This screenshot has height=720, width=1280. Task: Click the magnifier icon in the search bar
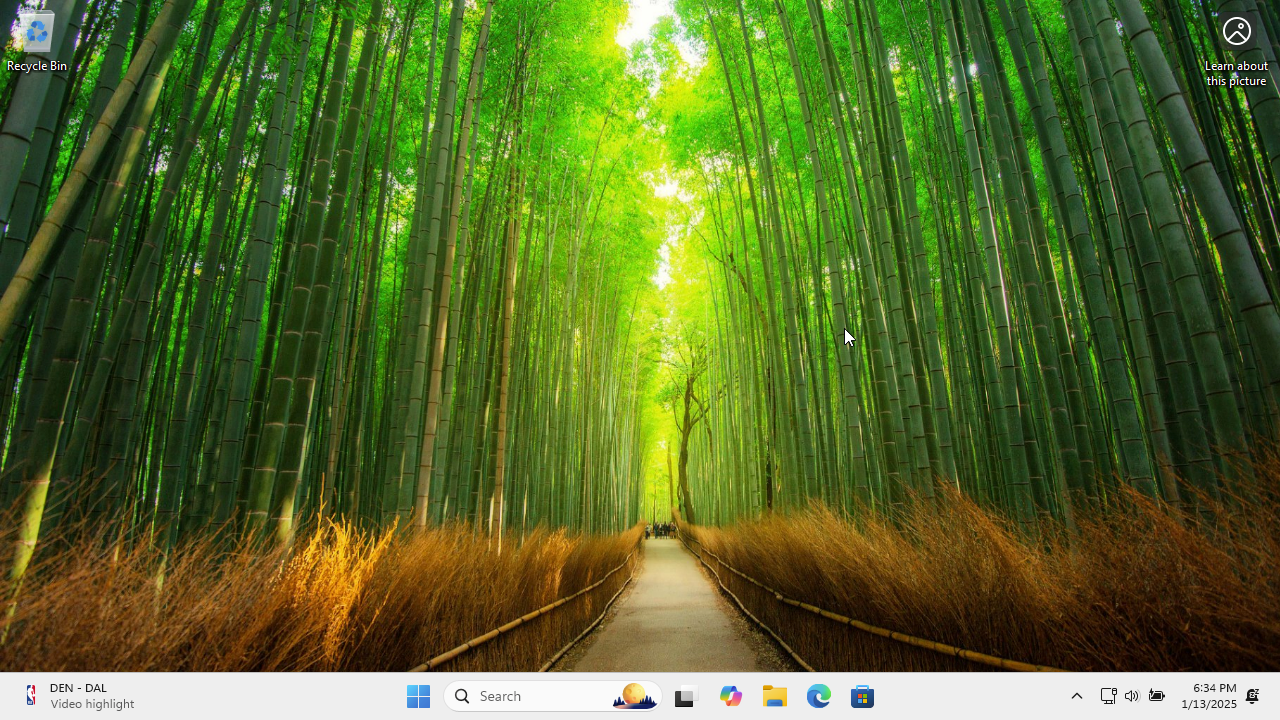(x=461, y=695)
